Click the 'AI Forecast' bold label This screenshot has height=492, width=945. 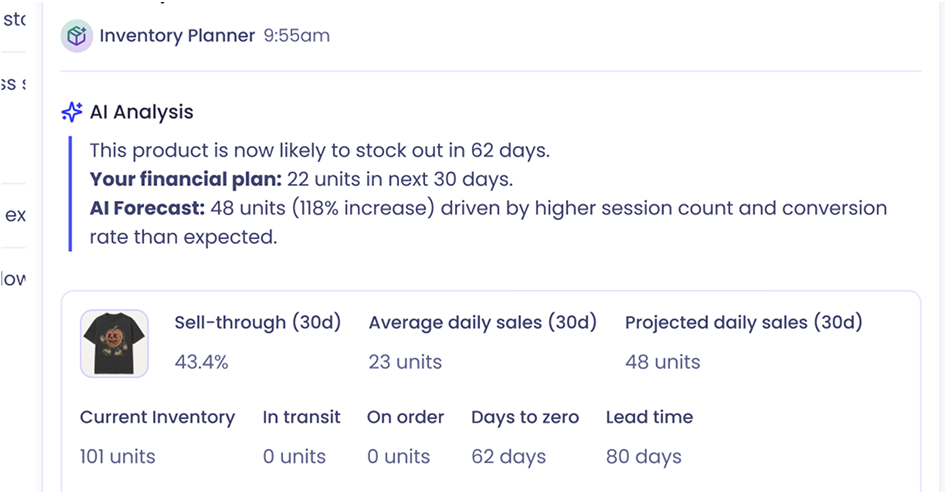[x=148, y=208]
